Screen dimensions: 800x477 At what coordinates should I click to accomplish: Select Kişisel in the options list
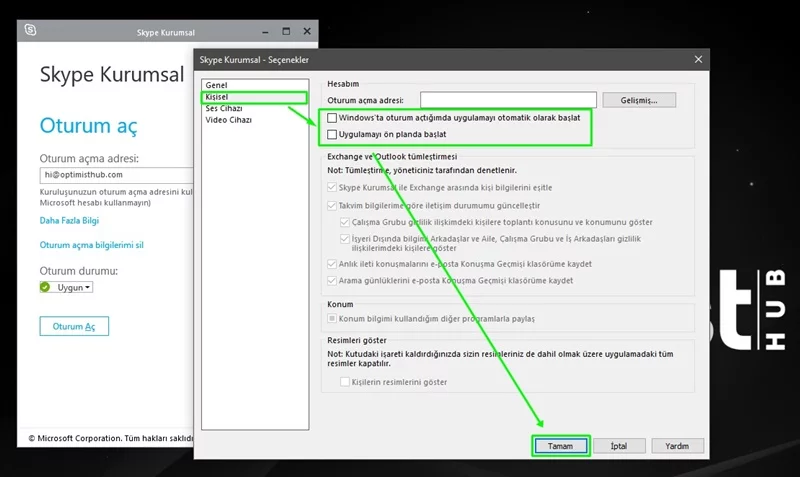(x=218, y=97)
